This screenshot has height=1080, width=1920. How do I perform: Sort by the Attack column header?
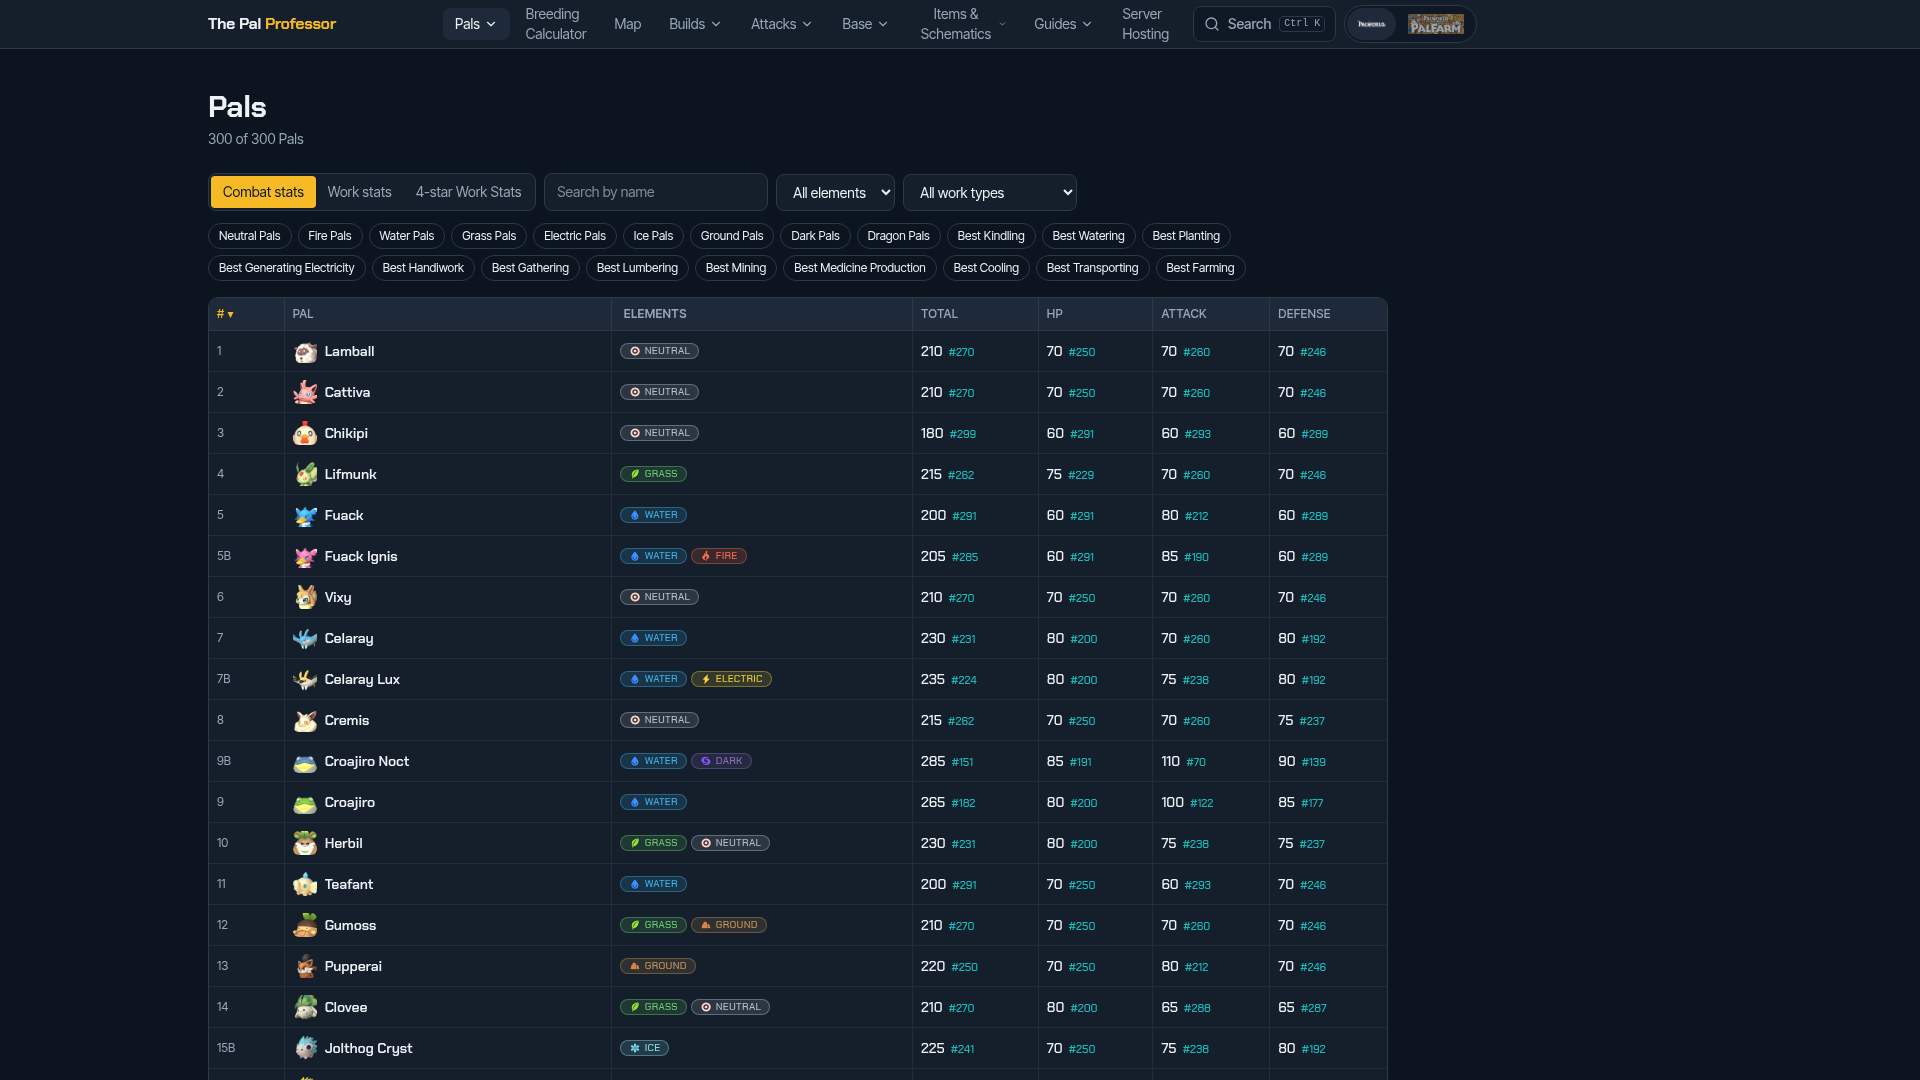tap(1184, 314)
